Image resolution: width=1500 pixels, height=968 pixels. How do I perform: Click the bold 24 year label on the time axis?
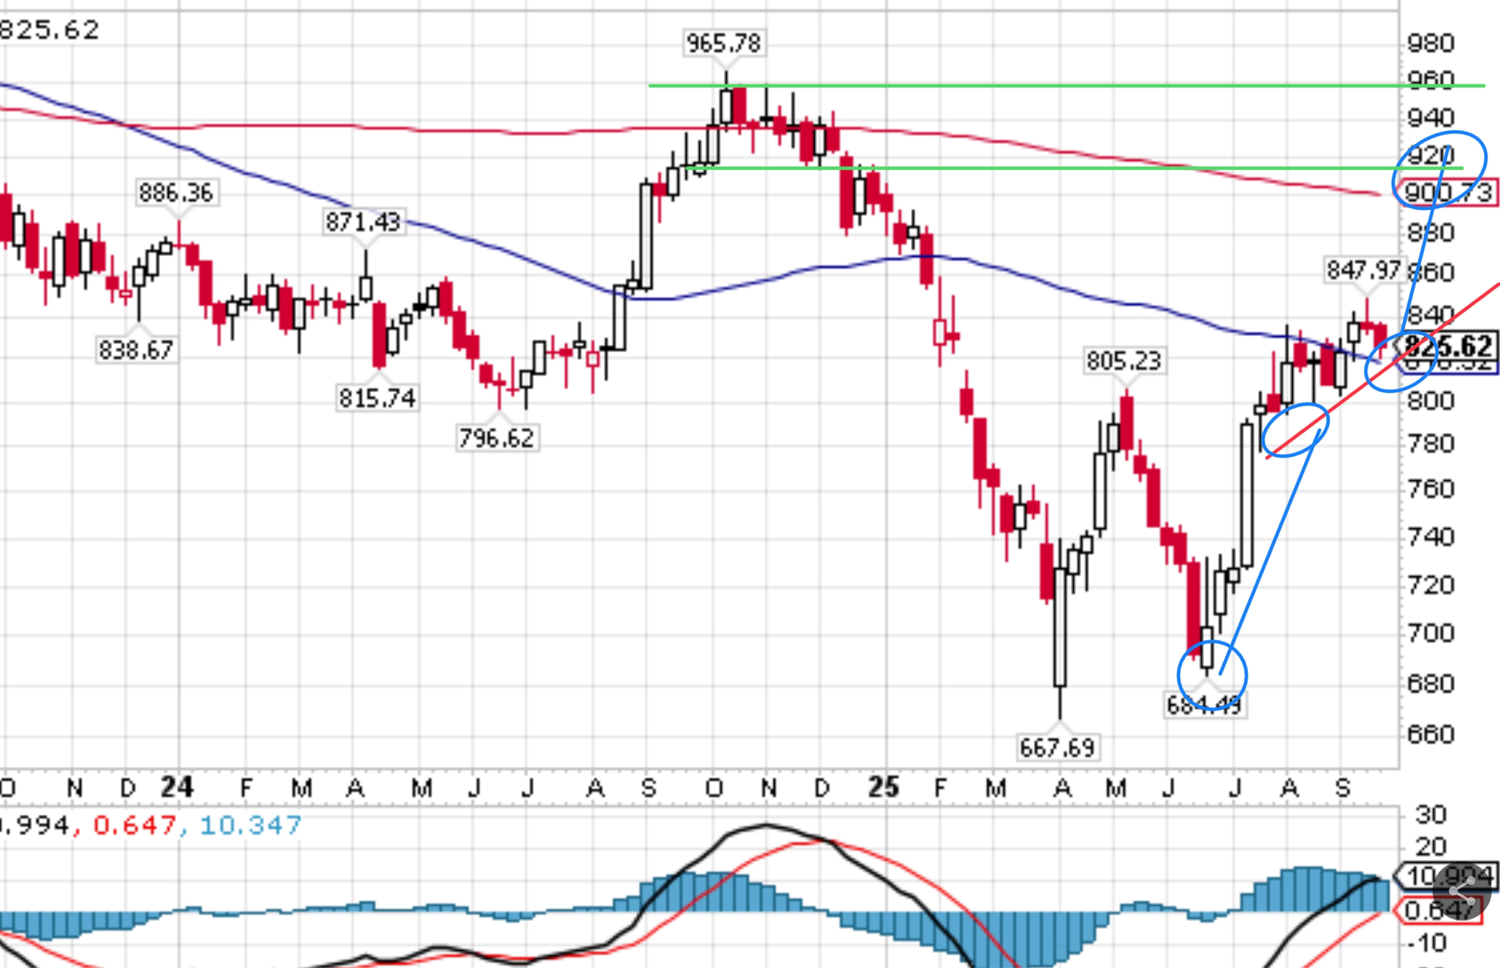click(177, 788)
